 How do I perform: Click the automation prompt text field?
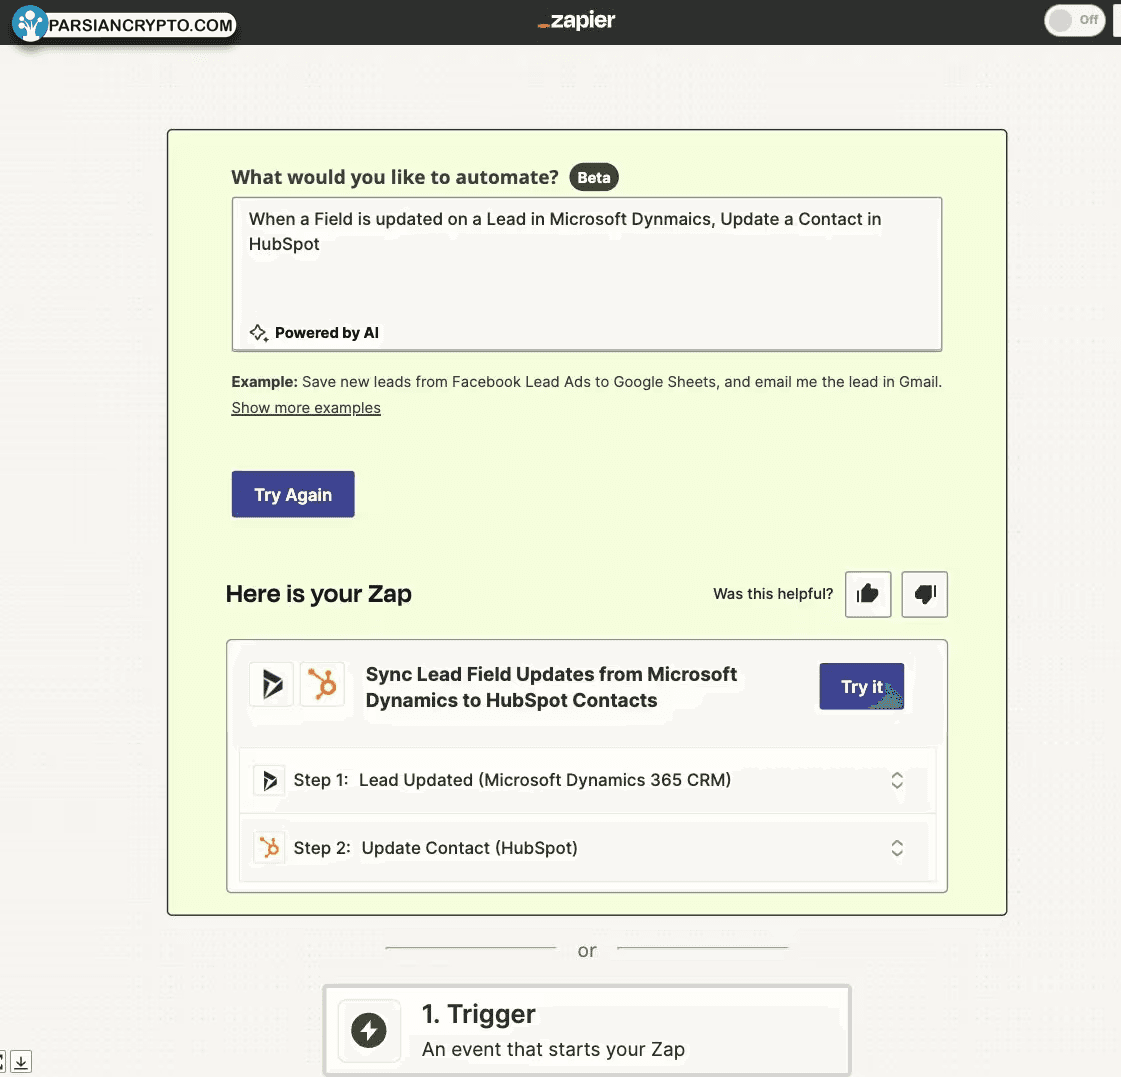(586, 274)
